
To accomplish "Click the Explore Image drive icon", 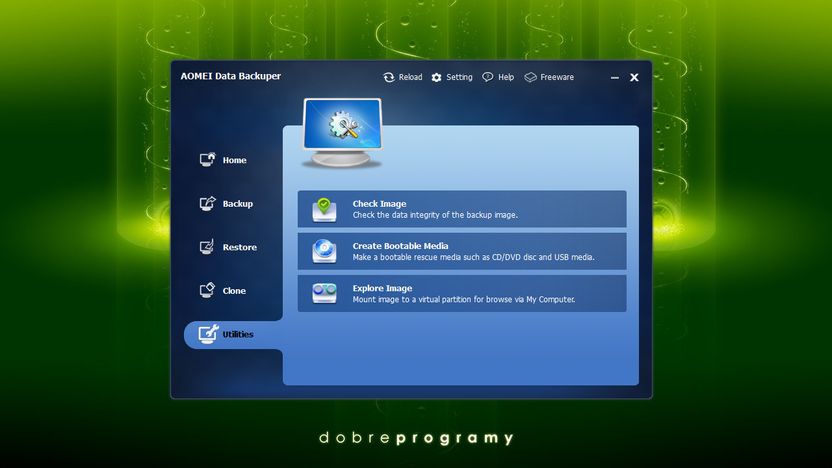I will click(x=324, y=293).
